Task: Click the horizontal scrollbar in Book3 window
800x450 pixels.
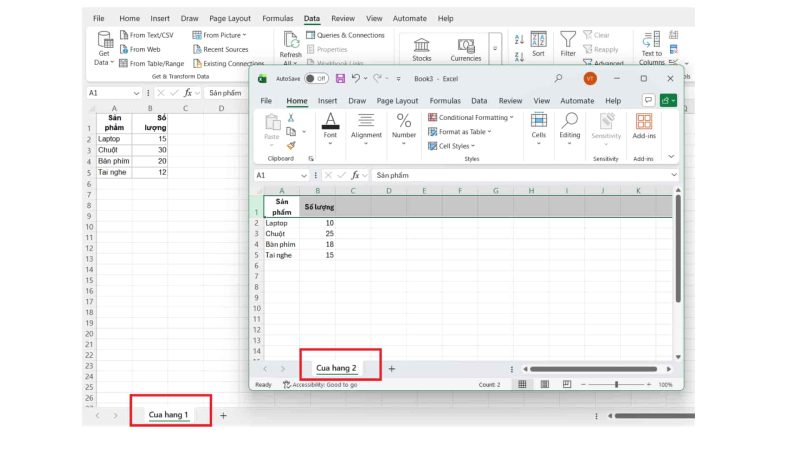Action: pos(593,369)
